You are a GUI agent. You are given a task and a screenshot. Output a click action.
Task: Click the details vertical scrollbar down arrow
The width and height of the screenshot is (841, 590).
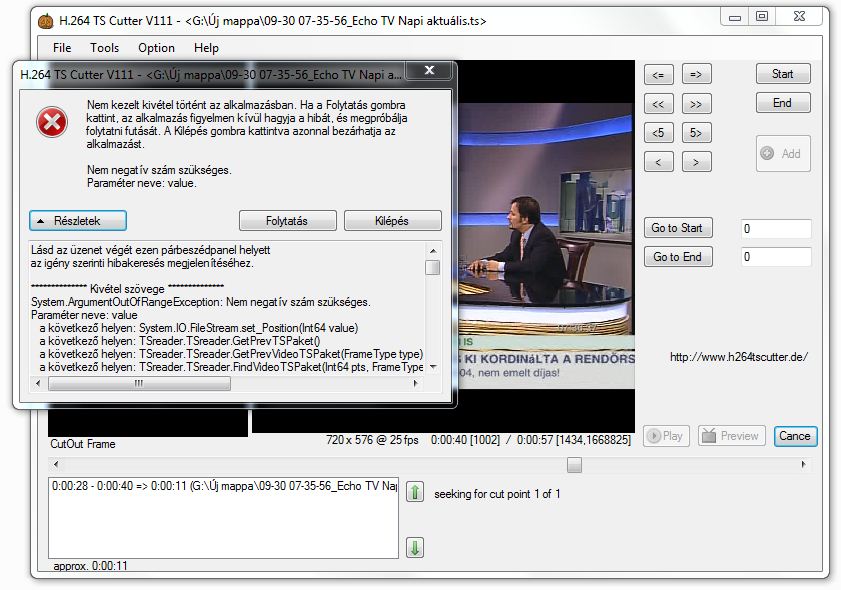(433, 367)
